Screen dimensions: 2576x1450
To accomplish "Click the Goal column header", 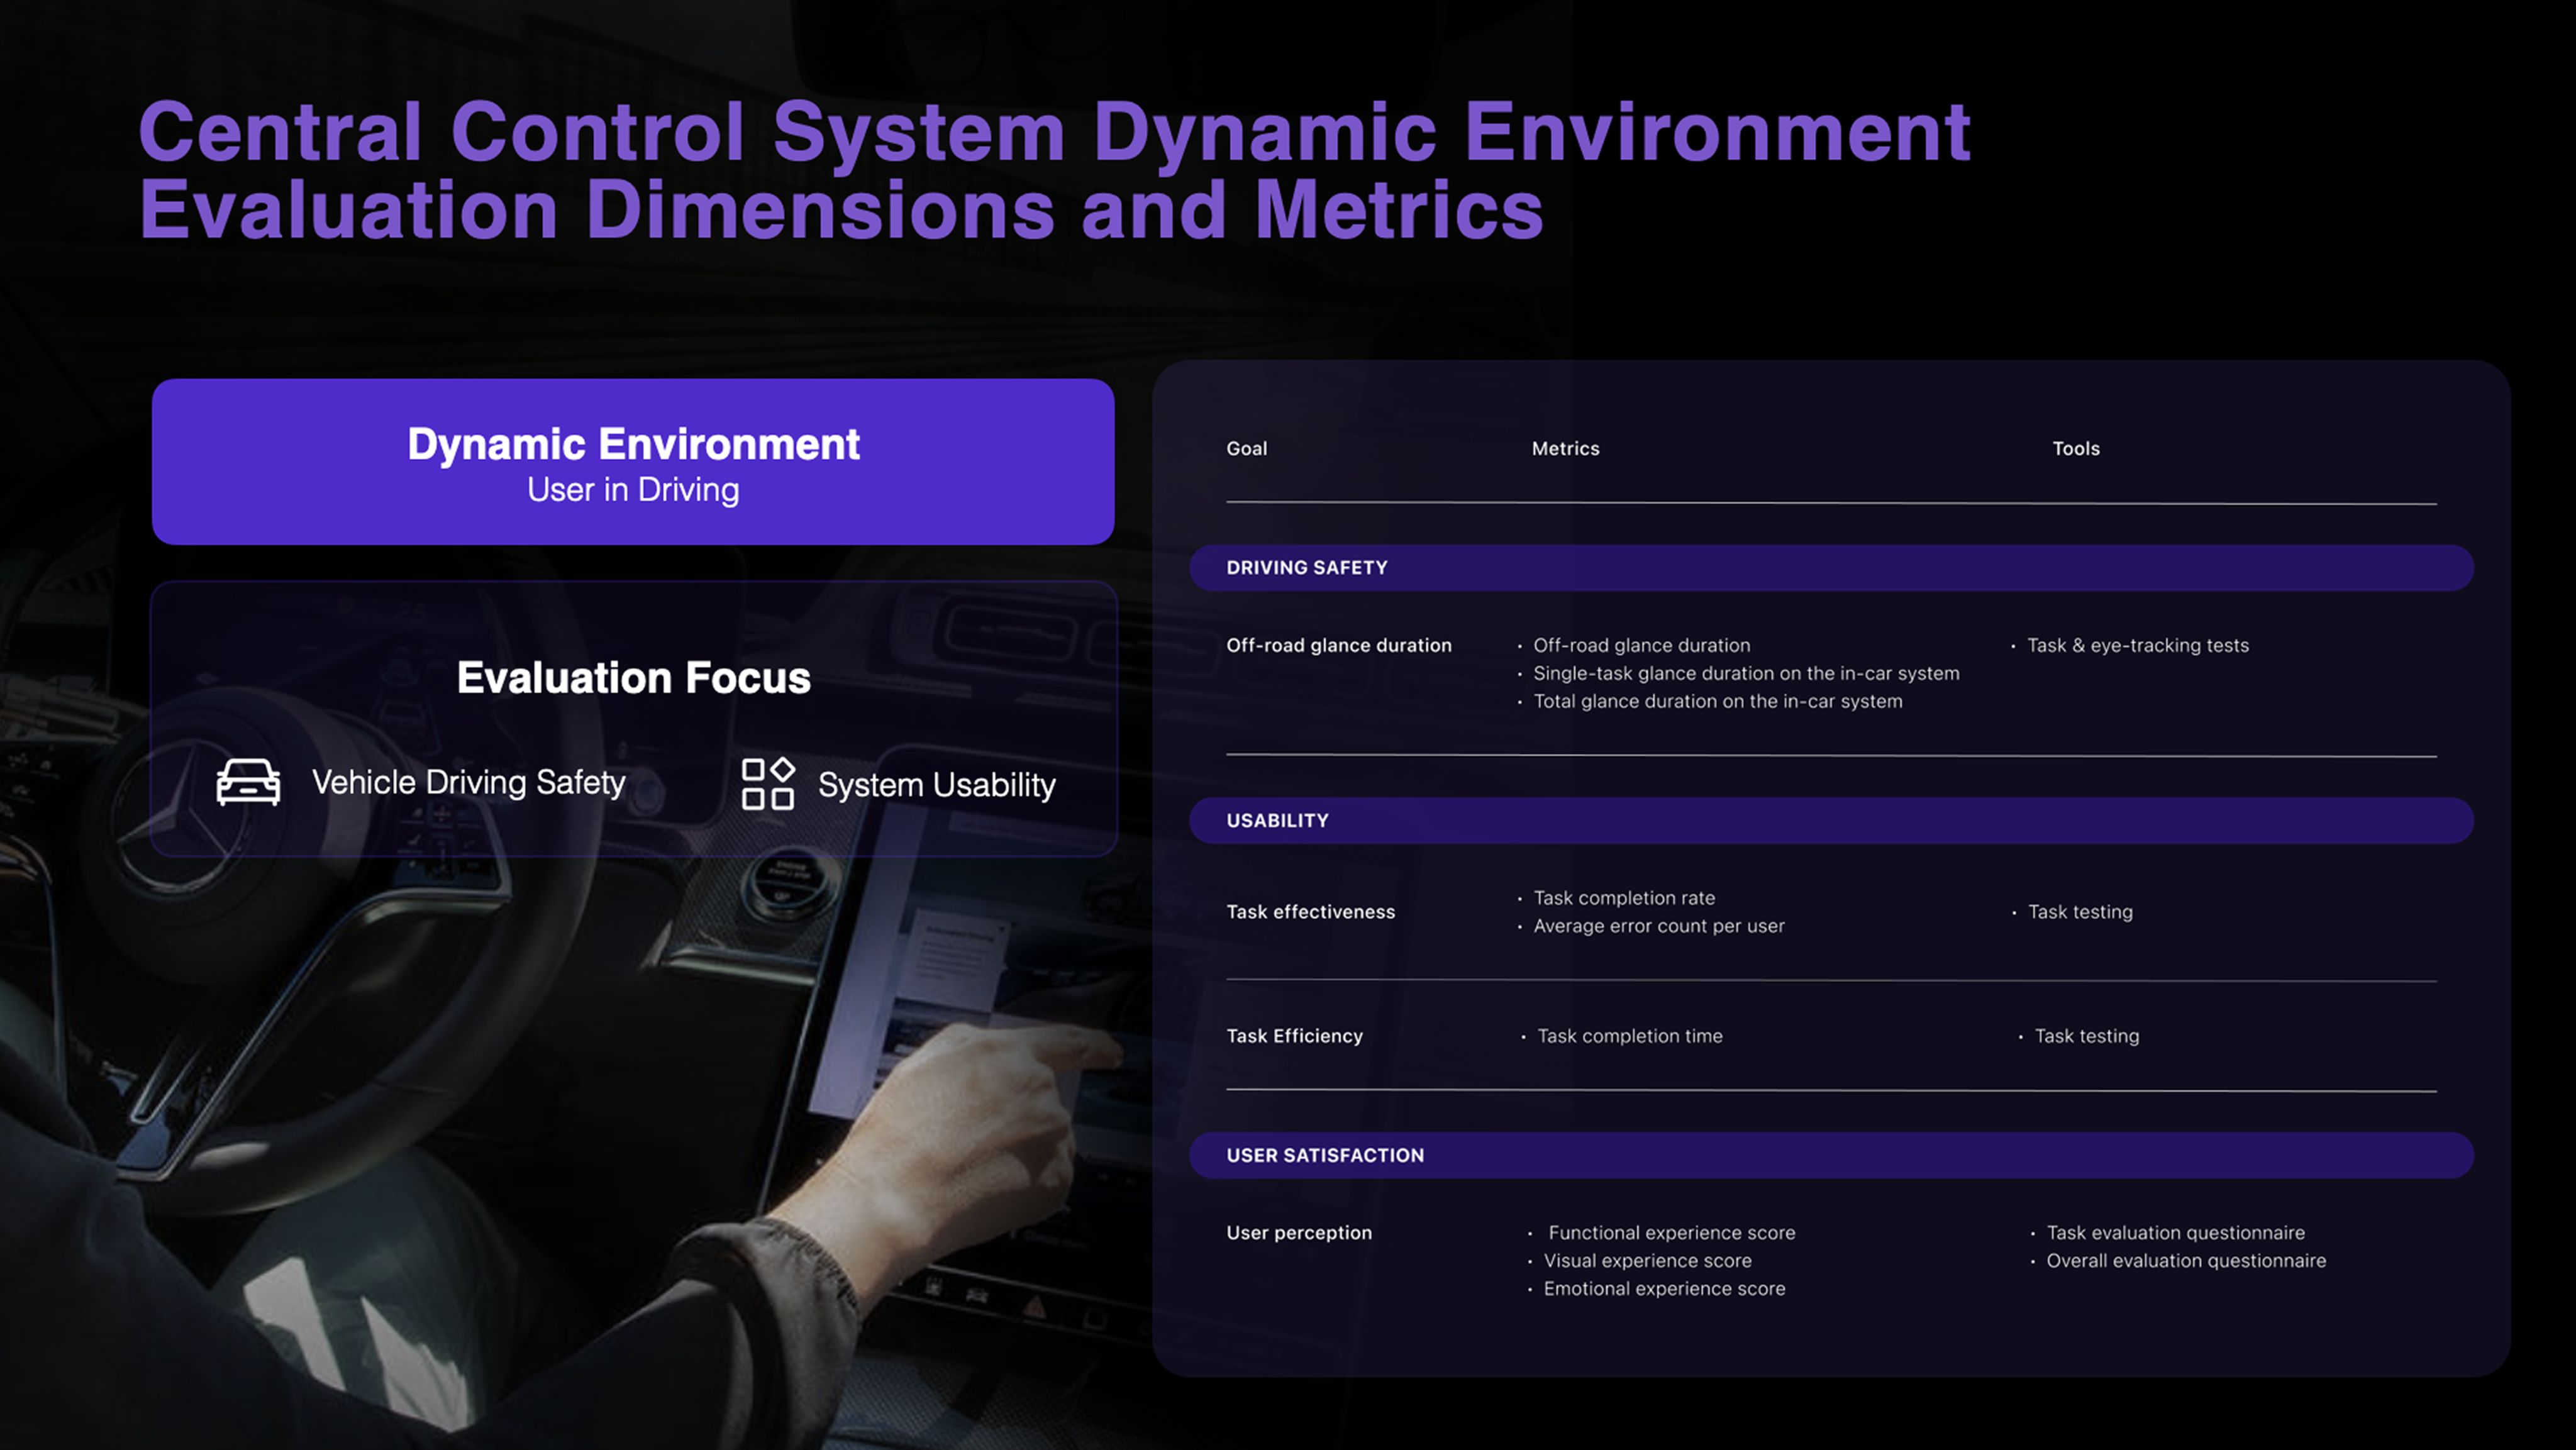I will [1246, 448].
